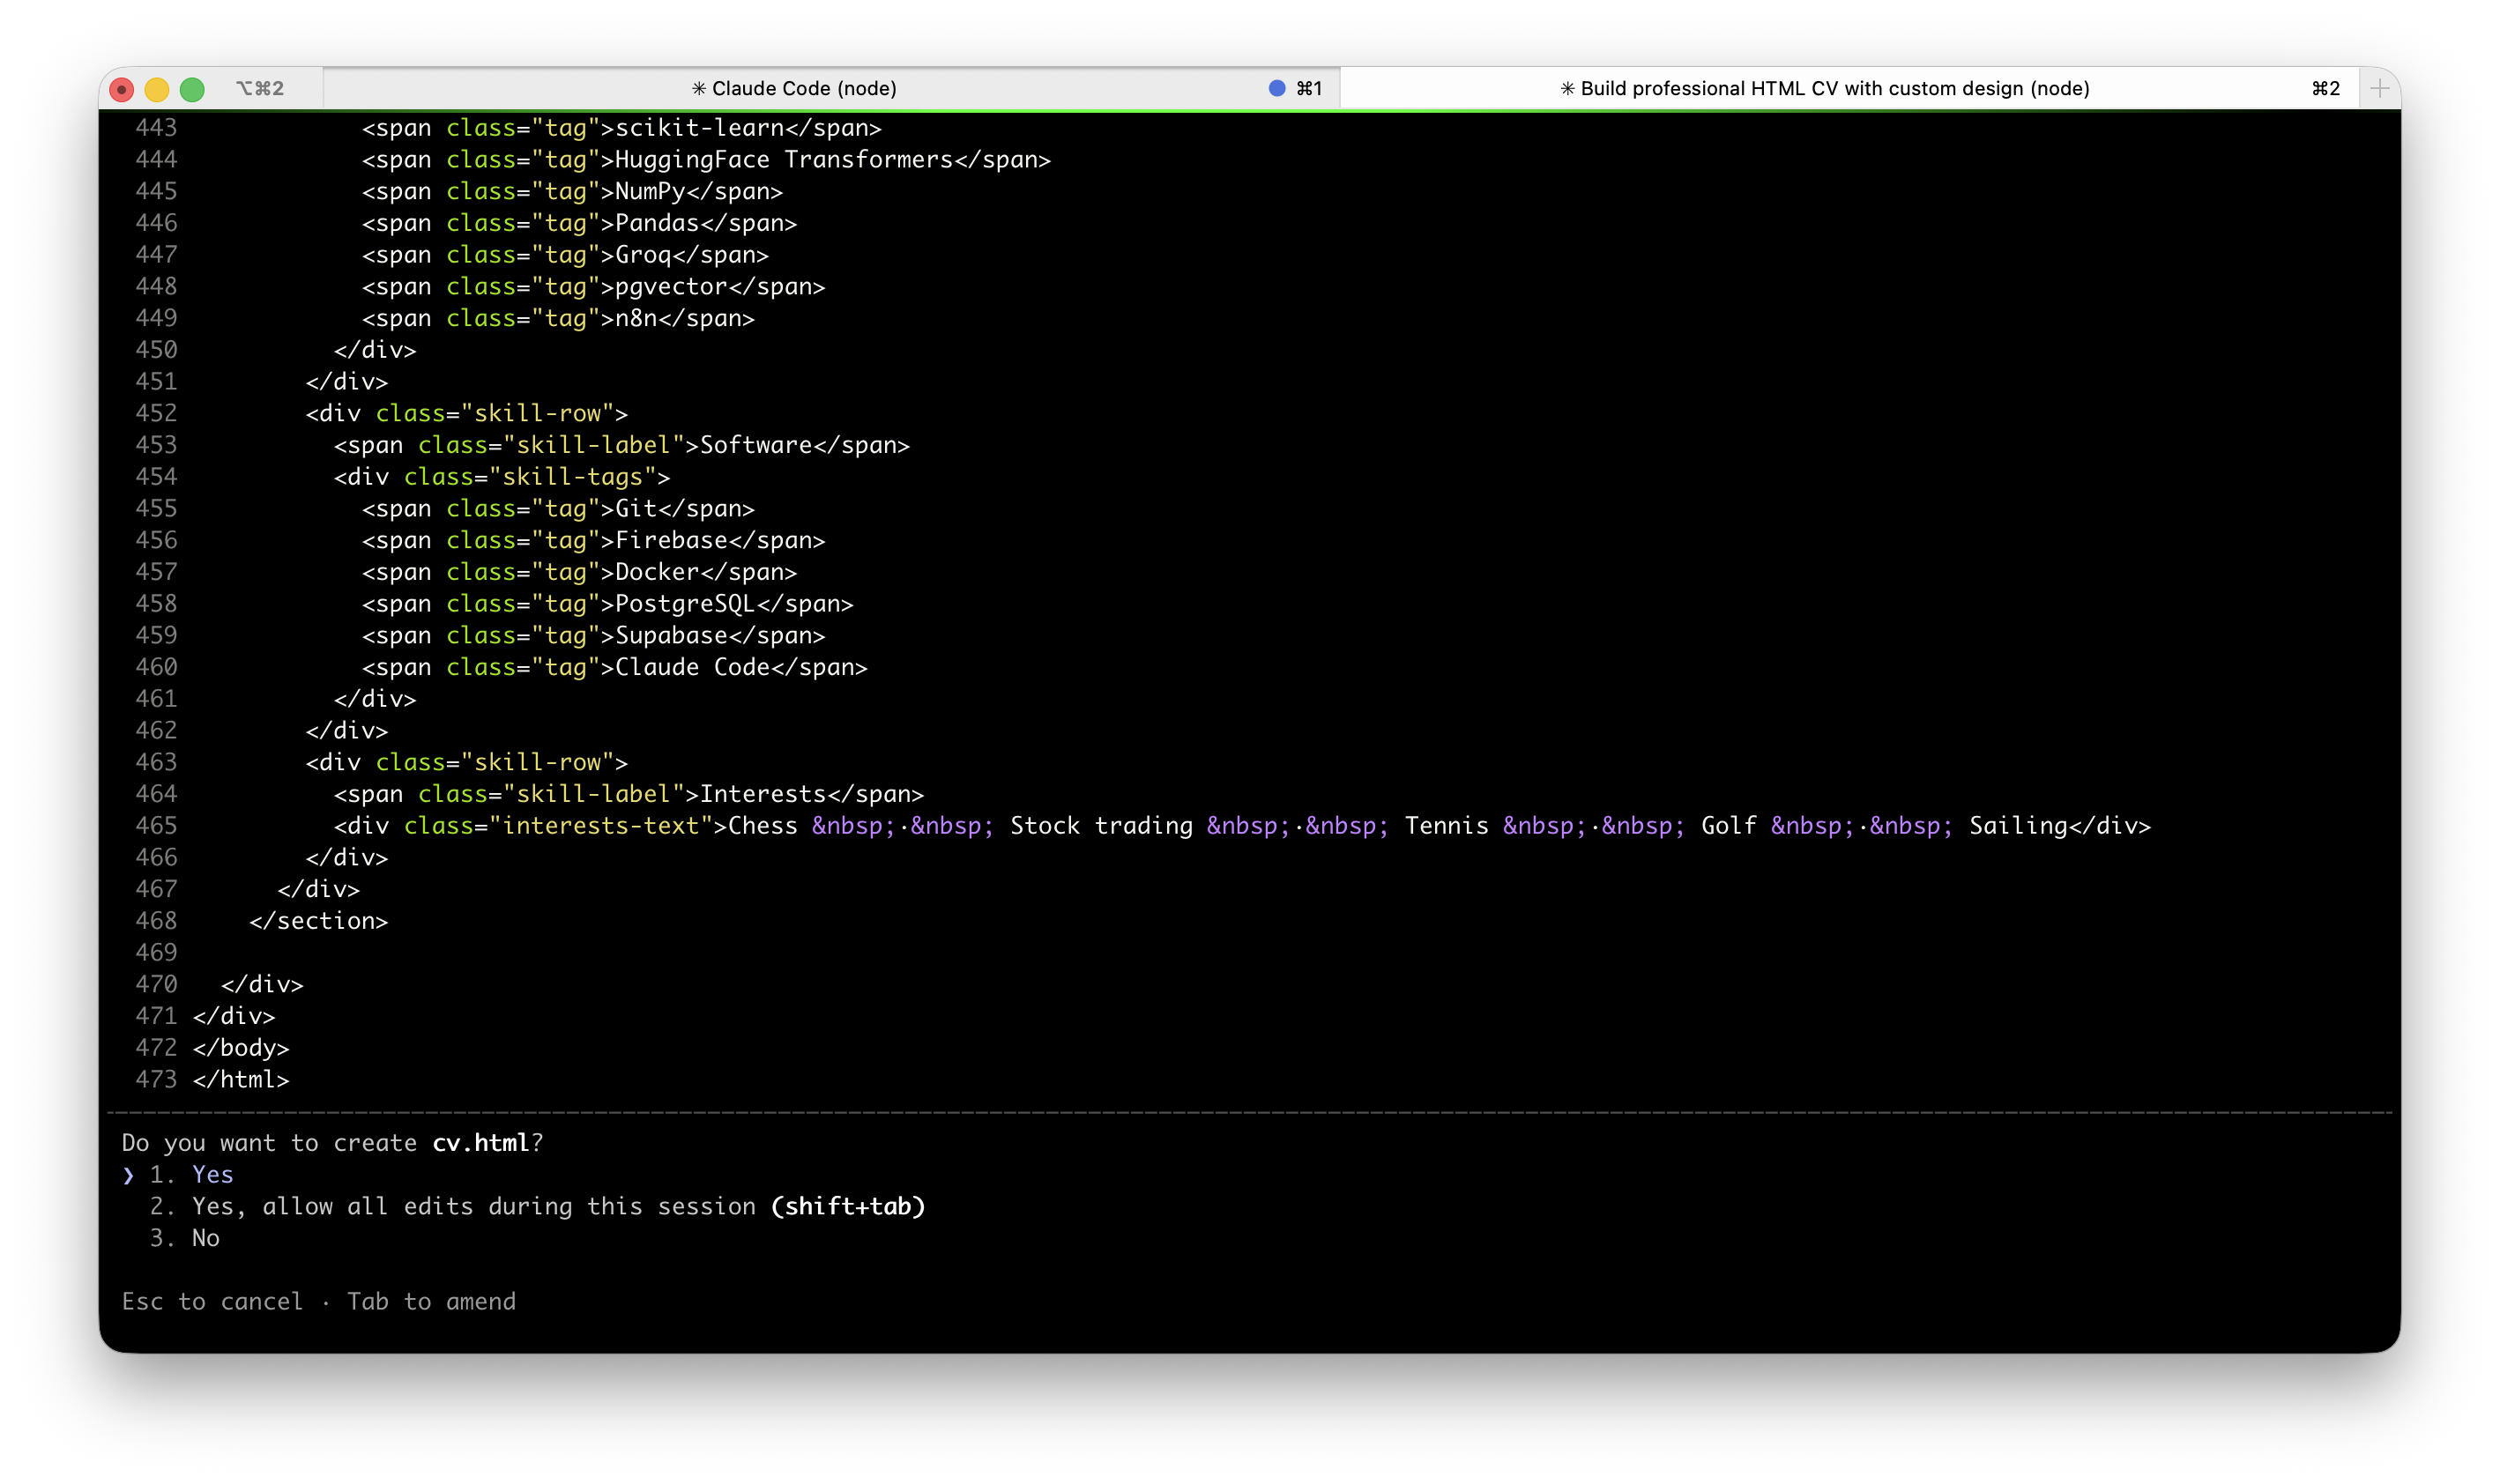
Task: Click the skill-row div on line 452
Action: [x=467, y=413]
